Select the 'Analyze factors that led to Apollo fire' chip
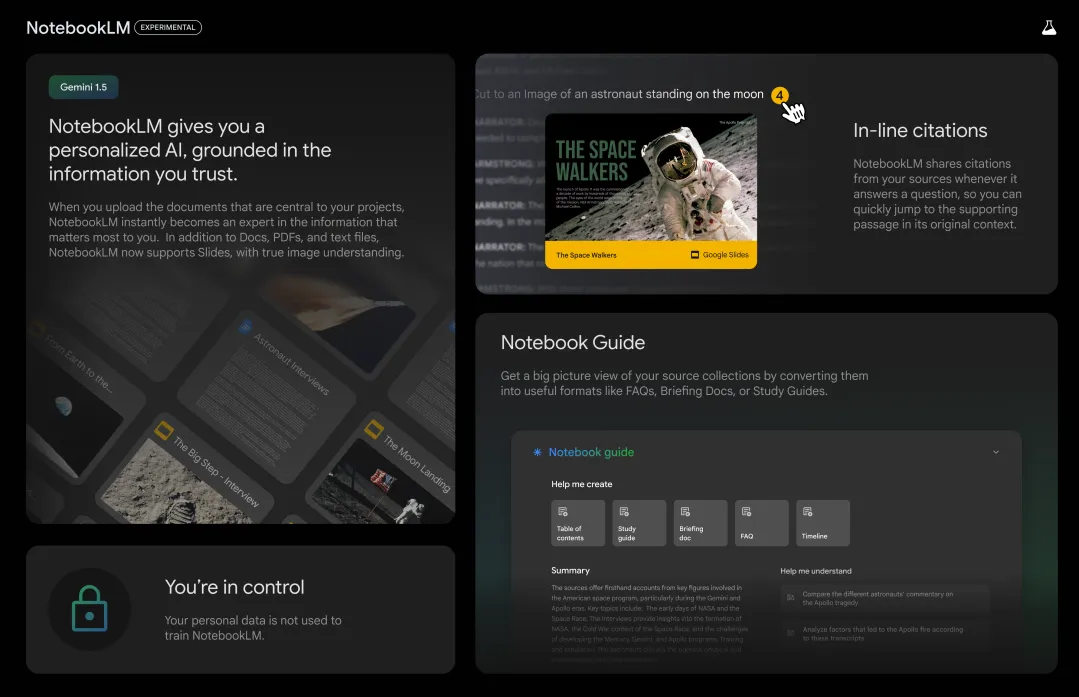This screenshot has height=697, width=1079. [884, 632]
